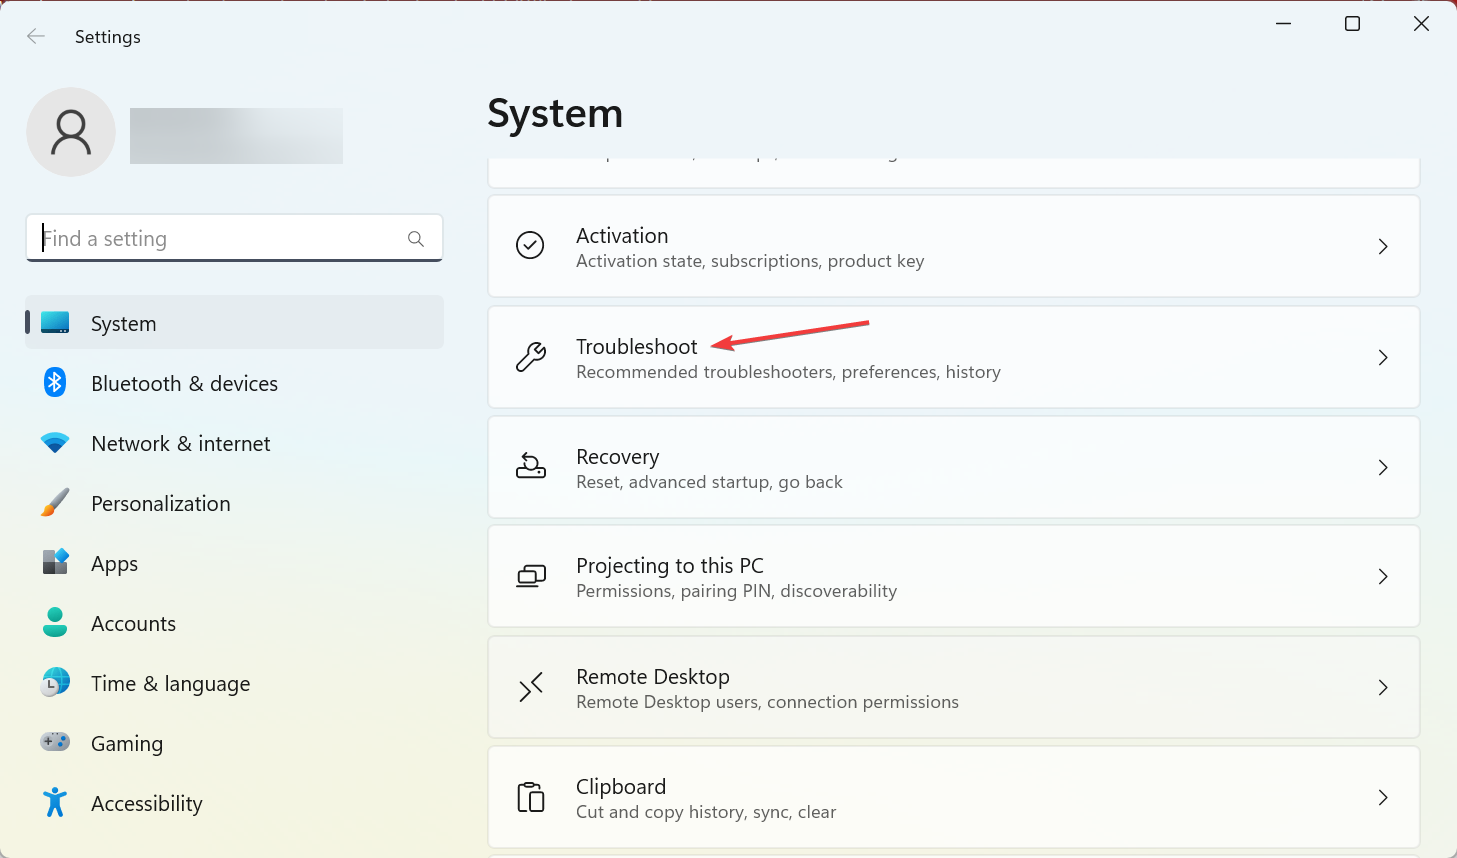The width and height of the screenshot is (1457, 858).
Task: Expand the Activation row chevron
Action: tap(1383, 246)
